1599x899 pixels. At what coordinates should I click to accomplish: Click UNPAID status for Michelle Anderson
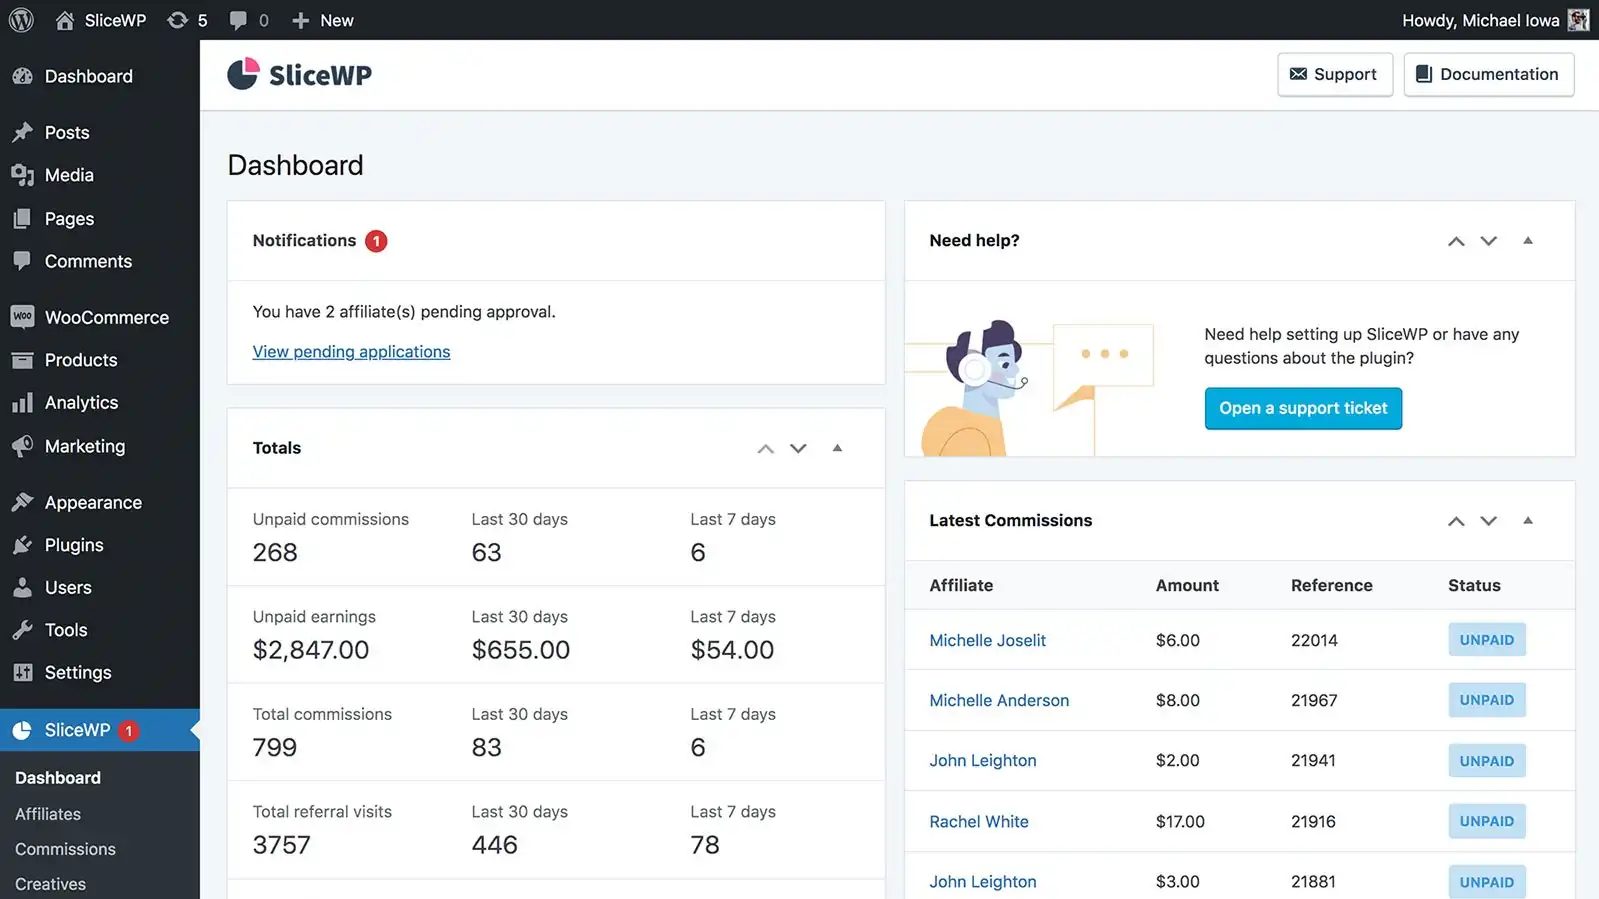[x=1487, y=700]
